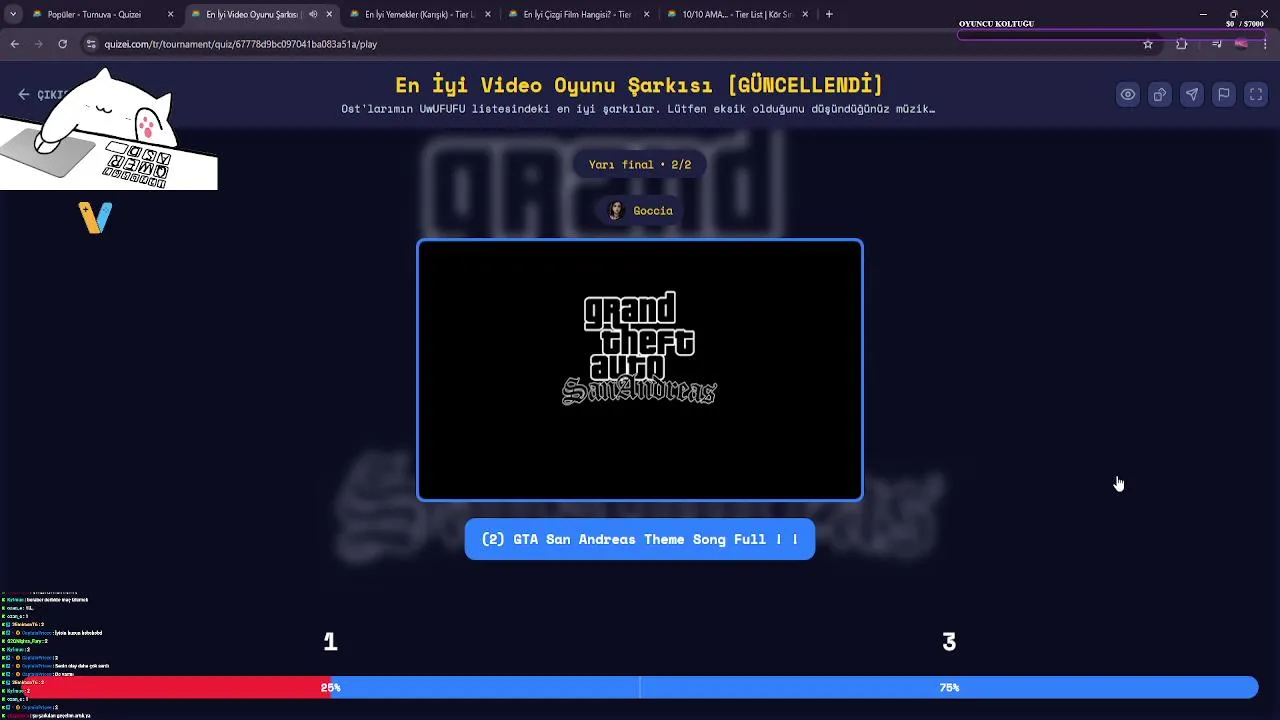
Task: Switch to En İyi Çizgi Film Hangisi tab
Action: point(577,15)
